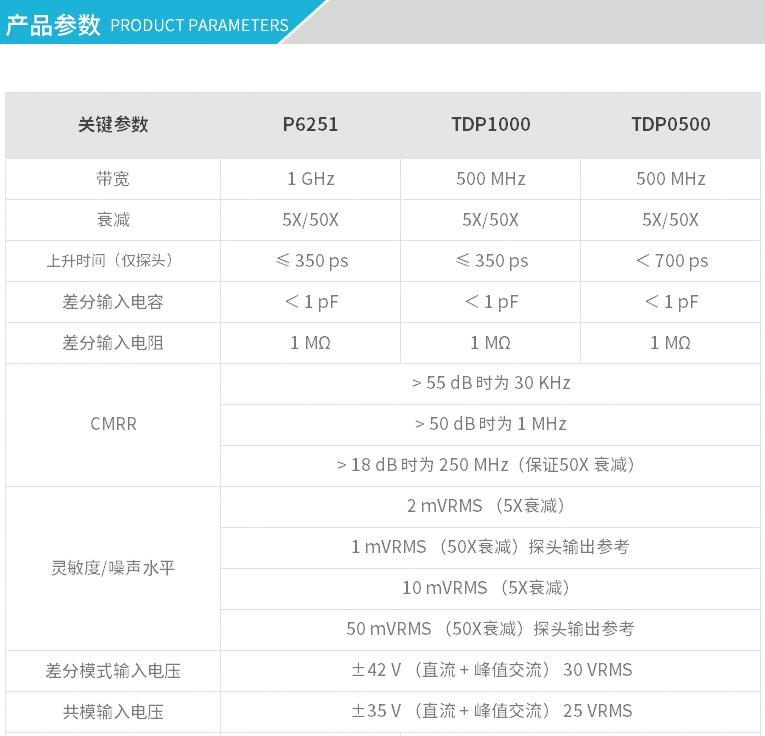
Task: Select the 上升时间（仅探头）row label
Action: (x=113, y=261)
